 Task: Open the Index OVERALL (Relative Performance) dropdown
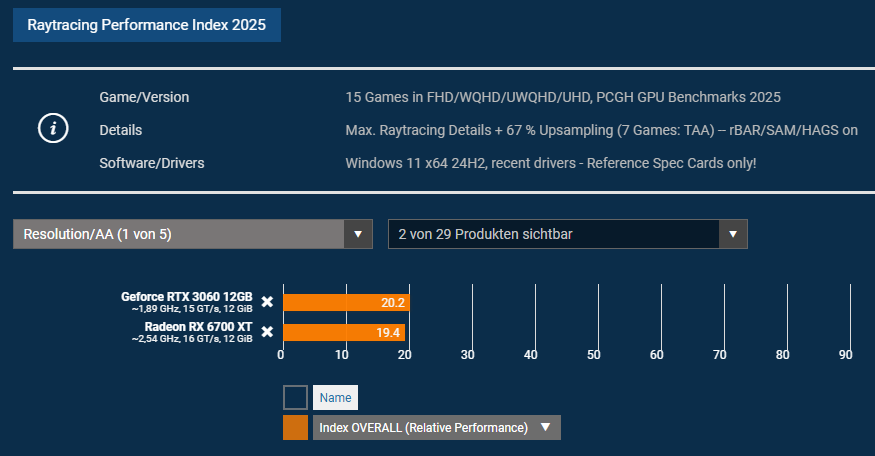click(x=436, y=428)
